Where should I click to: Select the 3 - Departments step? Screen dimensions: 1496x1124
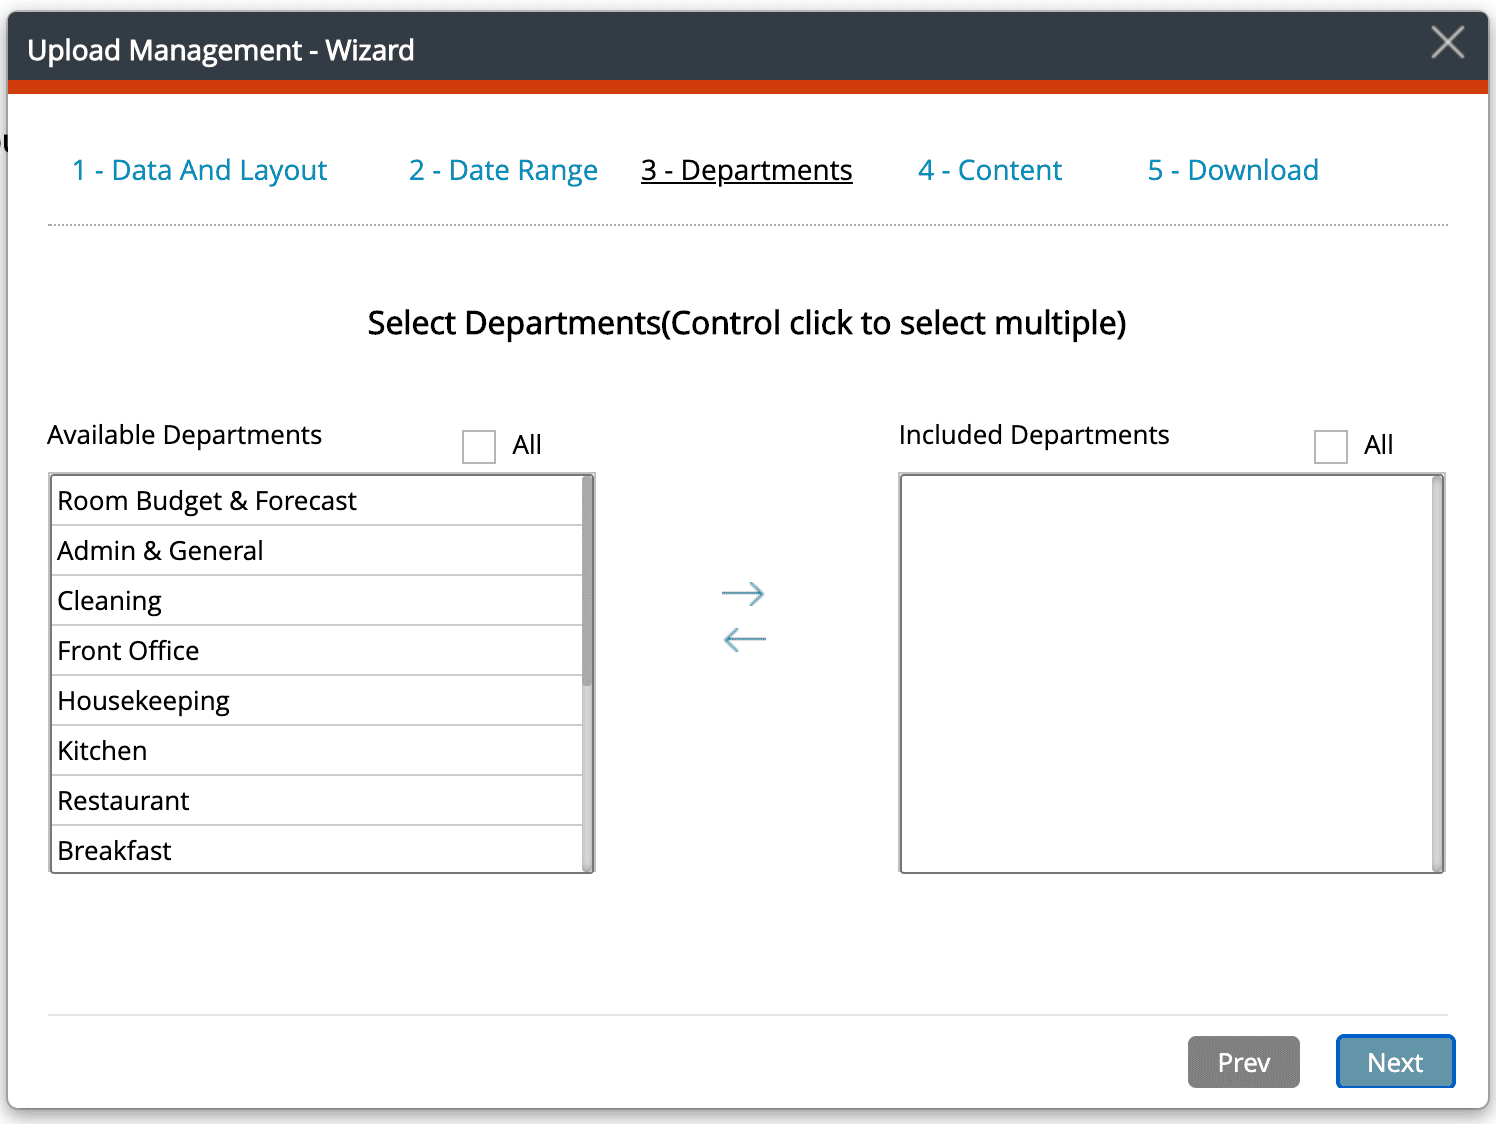pyautogui.click(x=746, y=170)
